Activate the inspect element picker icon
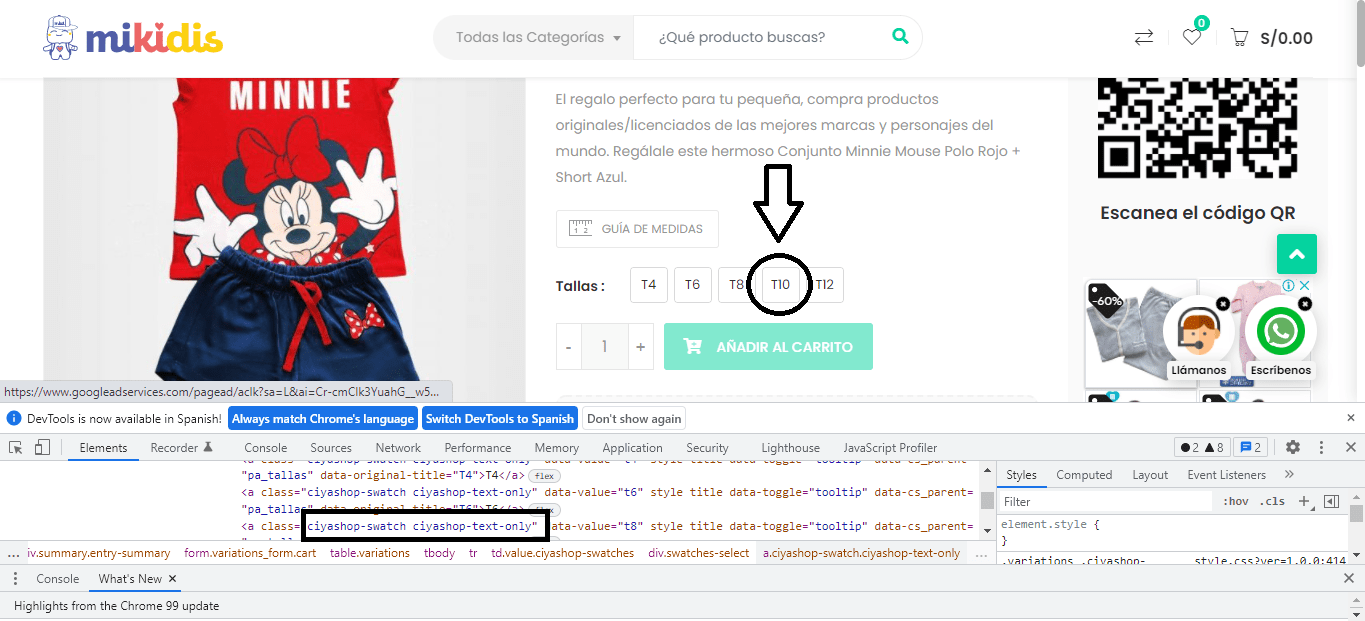The image size is (1365, 621). [17, 447]
